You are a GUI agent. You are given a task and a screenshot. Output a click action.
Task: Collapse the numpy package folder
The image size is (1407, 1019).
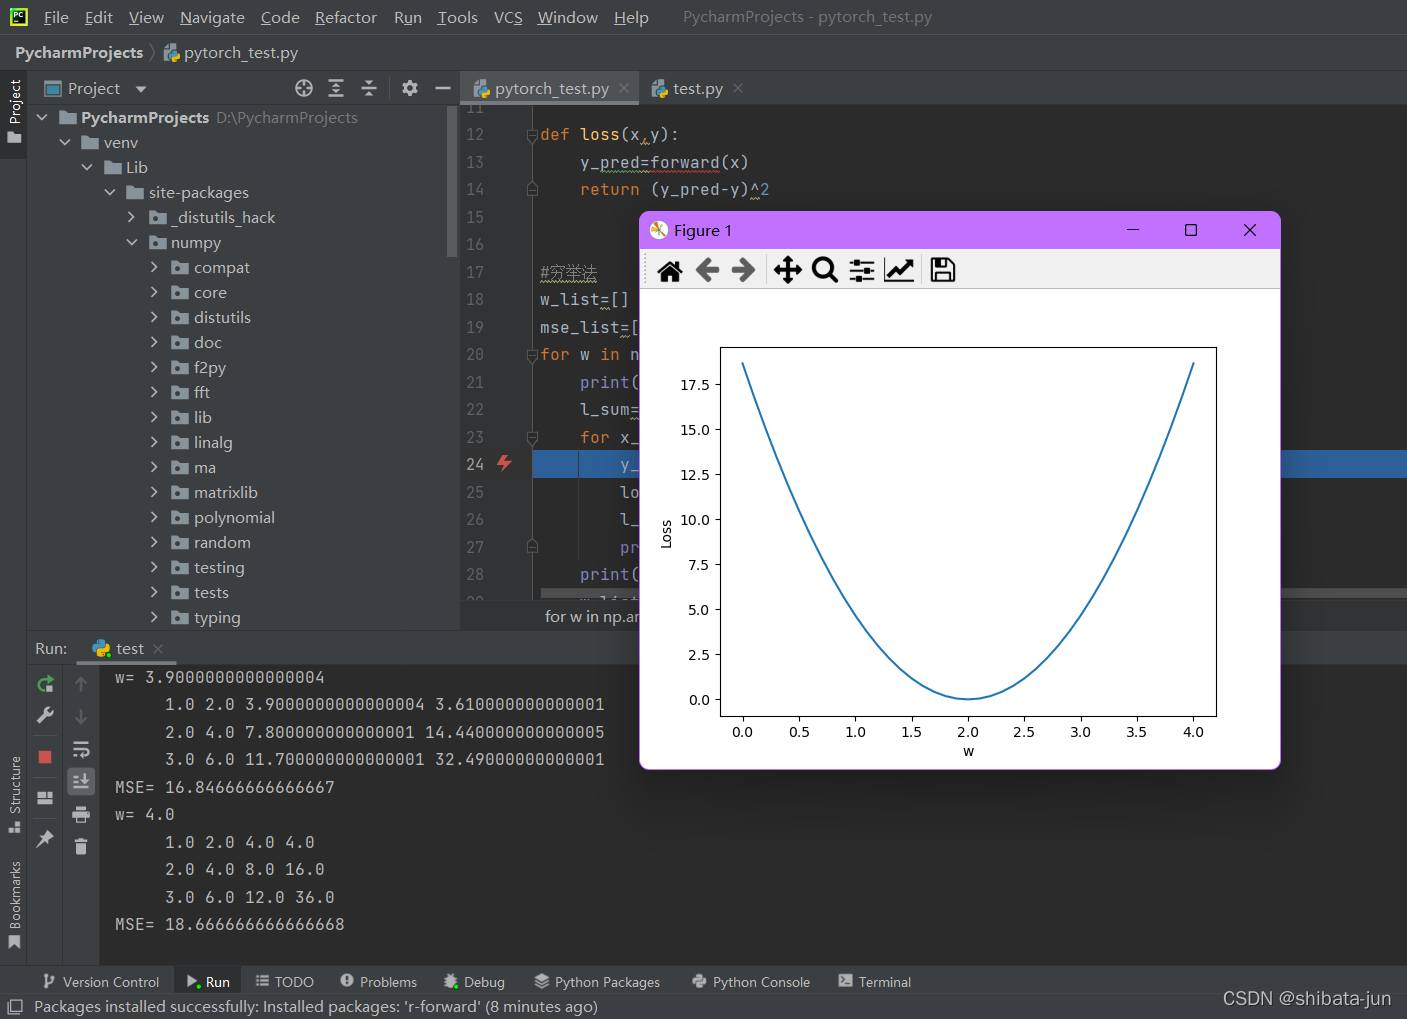click(131, 242)
